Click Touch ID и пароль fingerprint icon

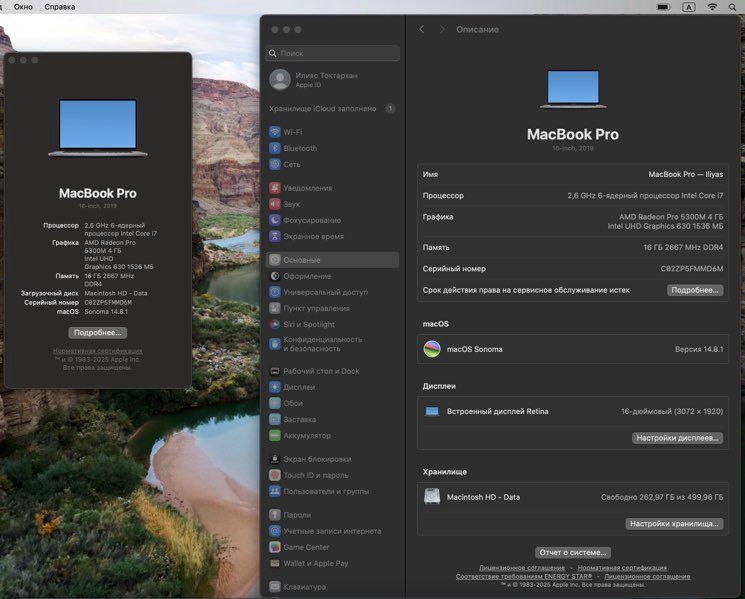[x=275, y=475]
